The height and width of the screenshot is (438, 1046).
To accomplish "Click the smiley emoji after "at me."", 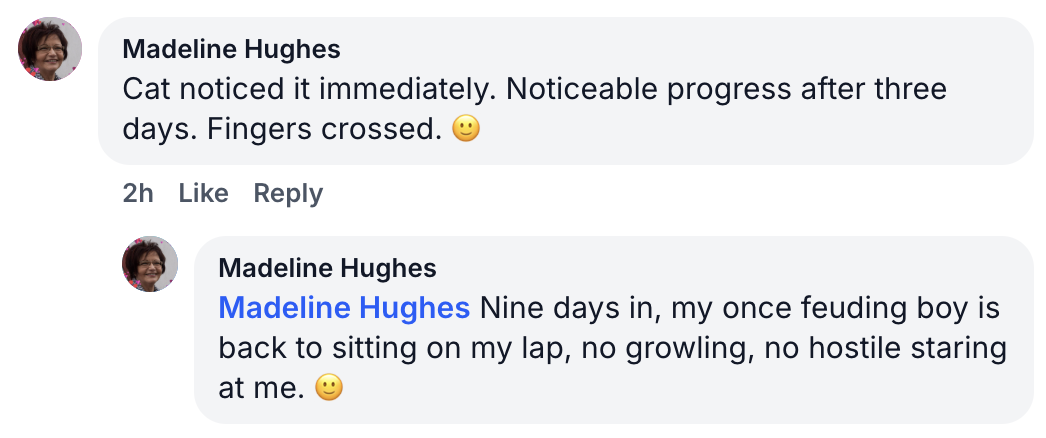I will point(329,388).
